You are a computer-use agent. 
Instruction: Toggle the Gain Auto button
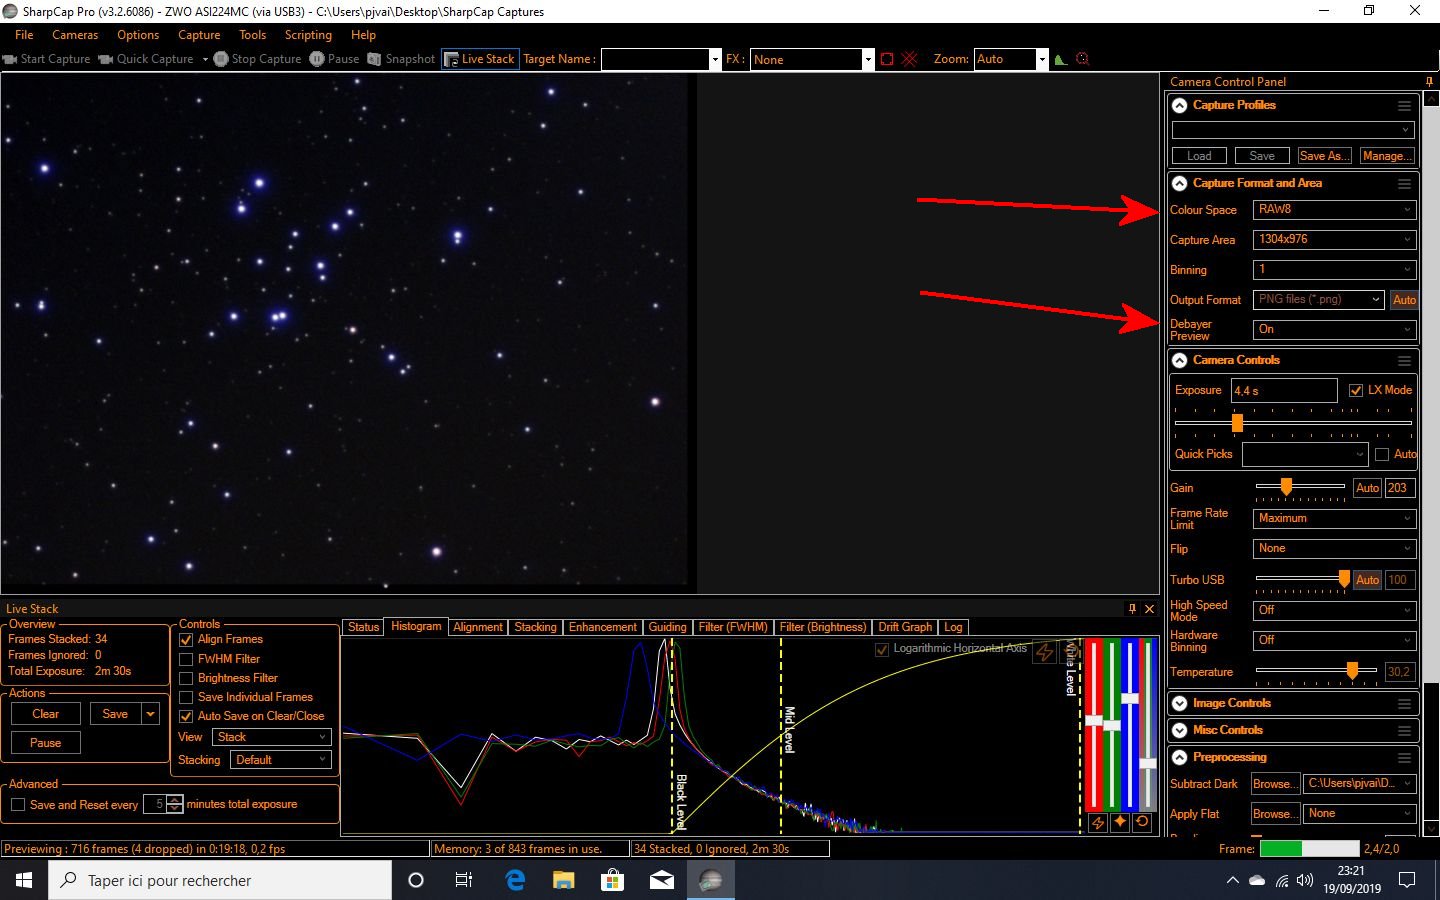(1367, 488)
